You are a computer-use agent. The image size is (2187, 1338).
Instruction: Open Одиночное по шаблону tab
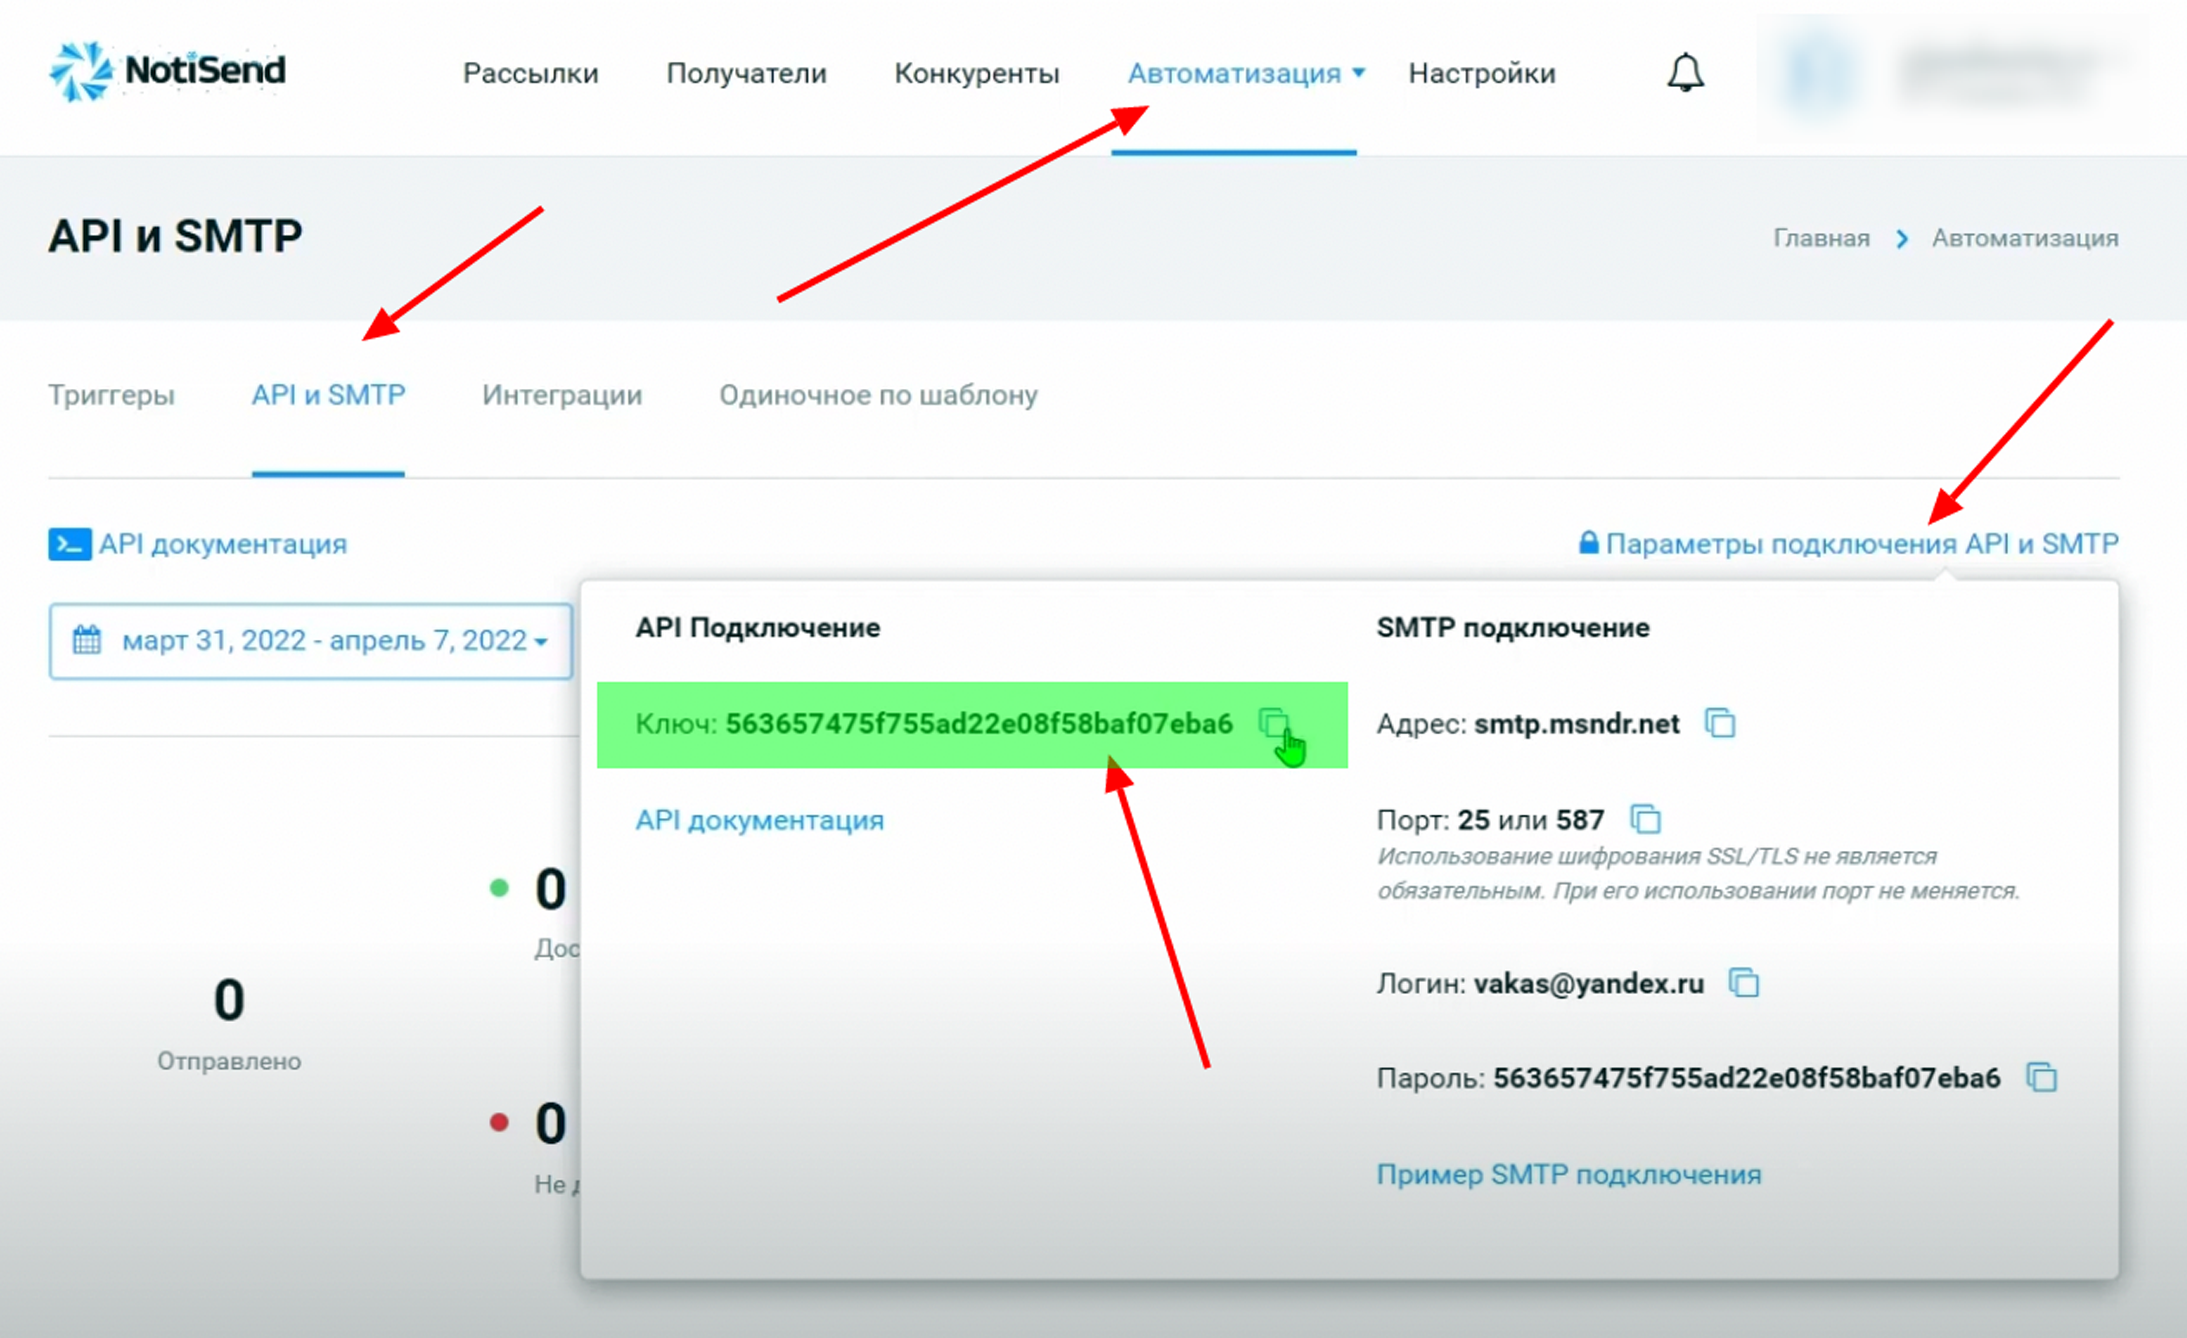pyautogui.click(x=878, y=395)
